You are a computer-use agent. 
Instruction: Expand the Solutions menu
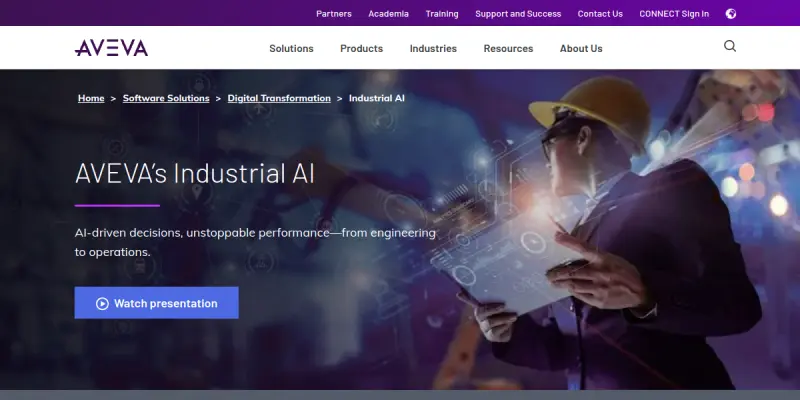tap(291, 48)
